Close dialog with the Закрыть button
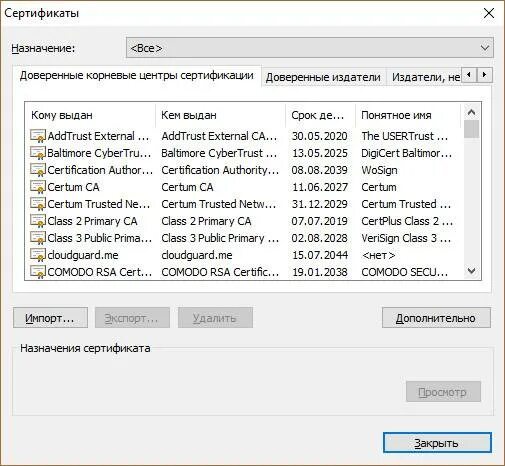The image size is (505, 466). pyautogui.click(x=437, y=443)
